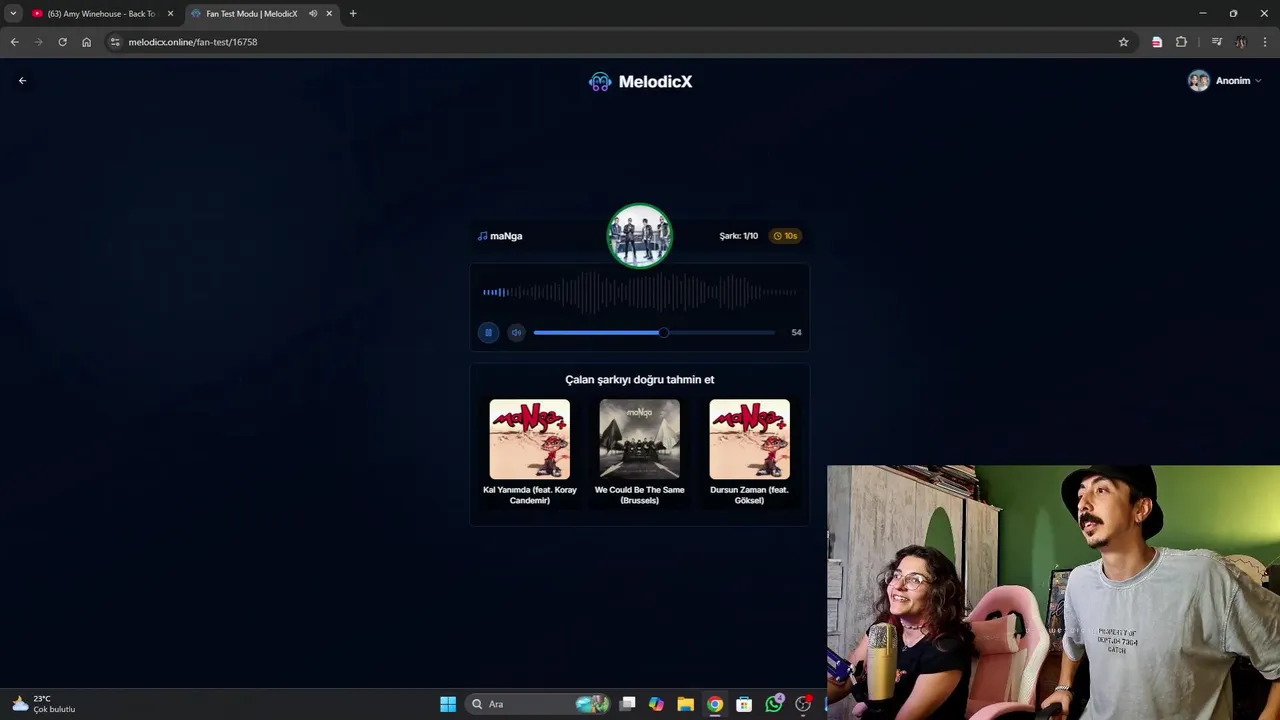
Task: Focus the melodicx.online address bar
Action: click(x=620, y=42)
